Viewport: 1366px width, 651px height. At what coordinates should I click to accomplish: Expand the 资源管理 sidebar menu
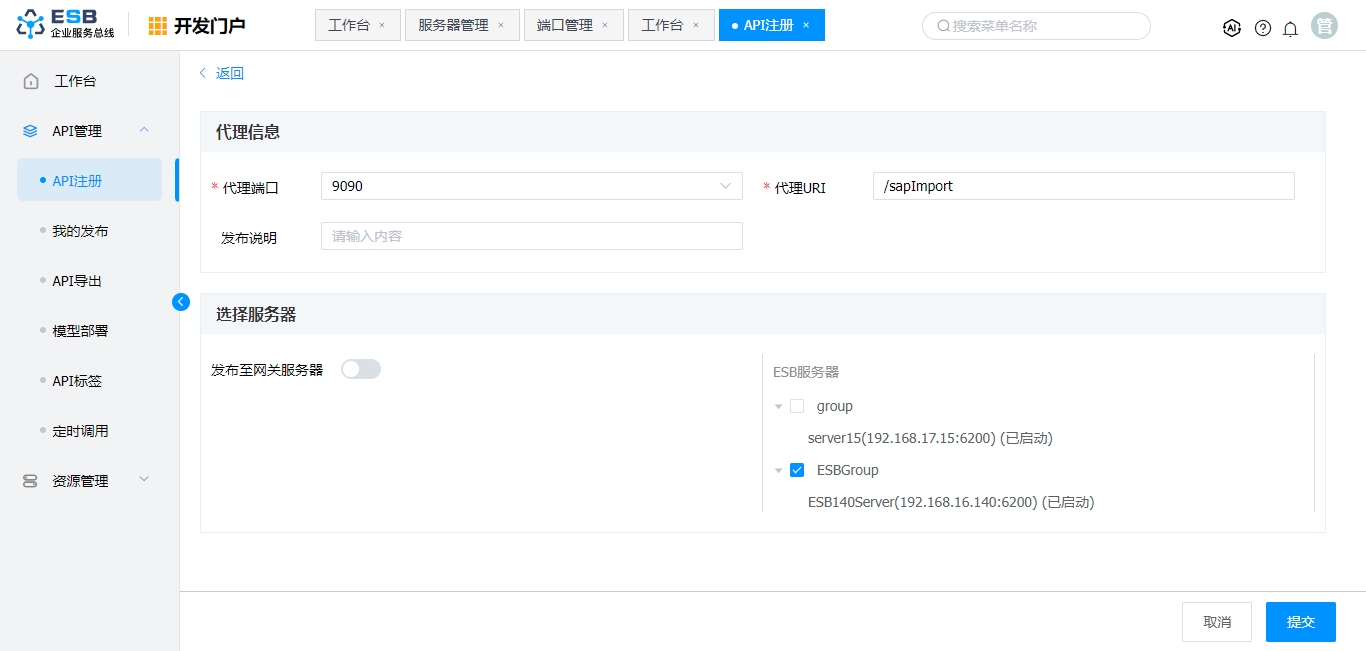(143, 480)
